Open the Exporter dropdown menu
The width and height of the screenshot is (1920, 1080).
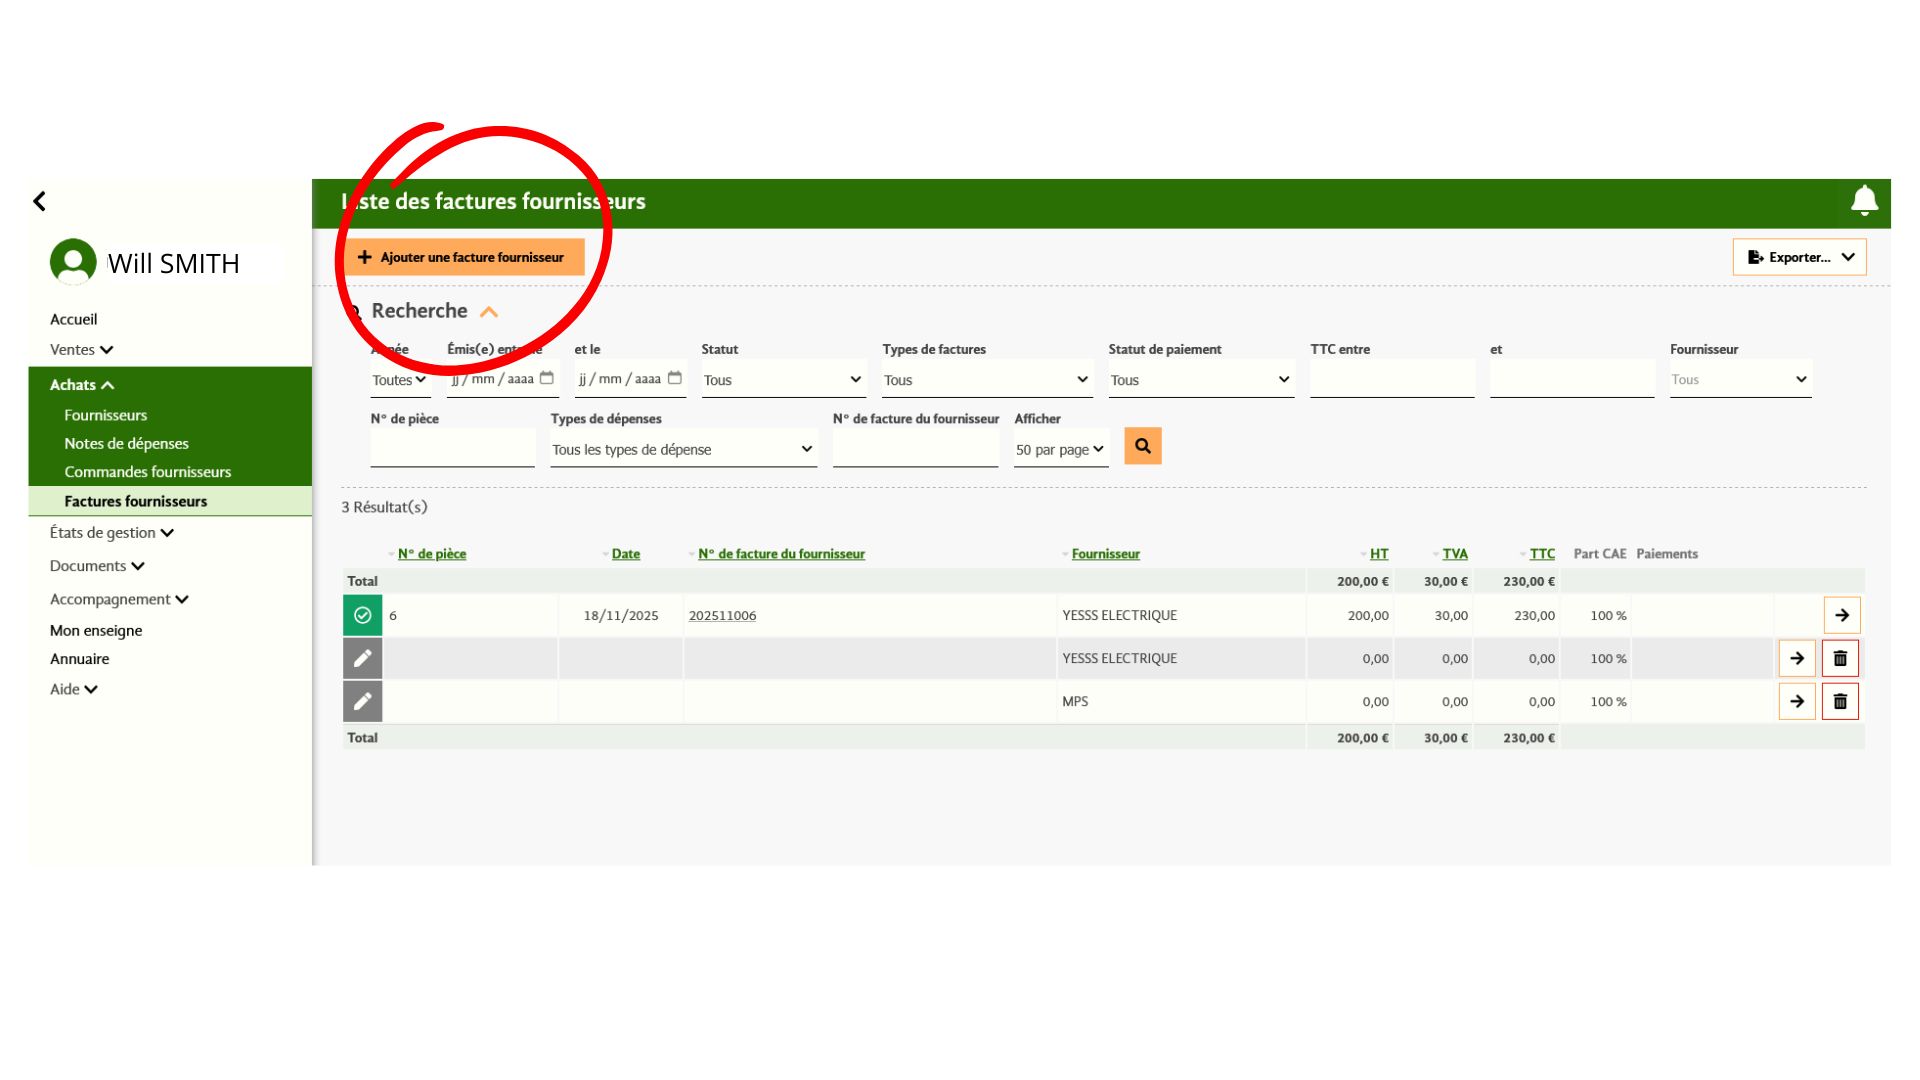[1799, 257]
